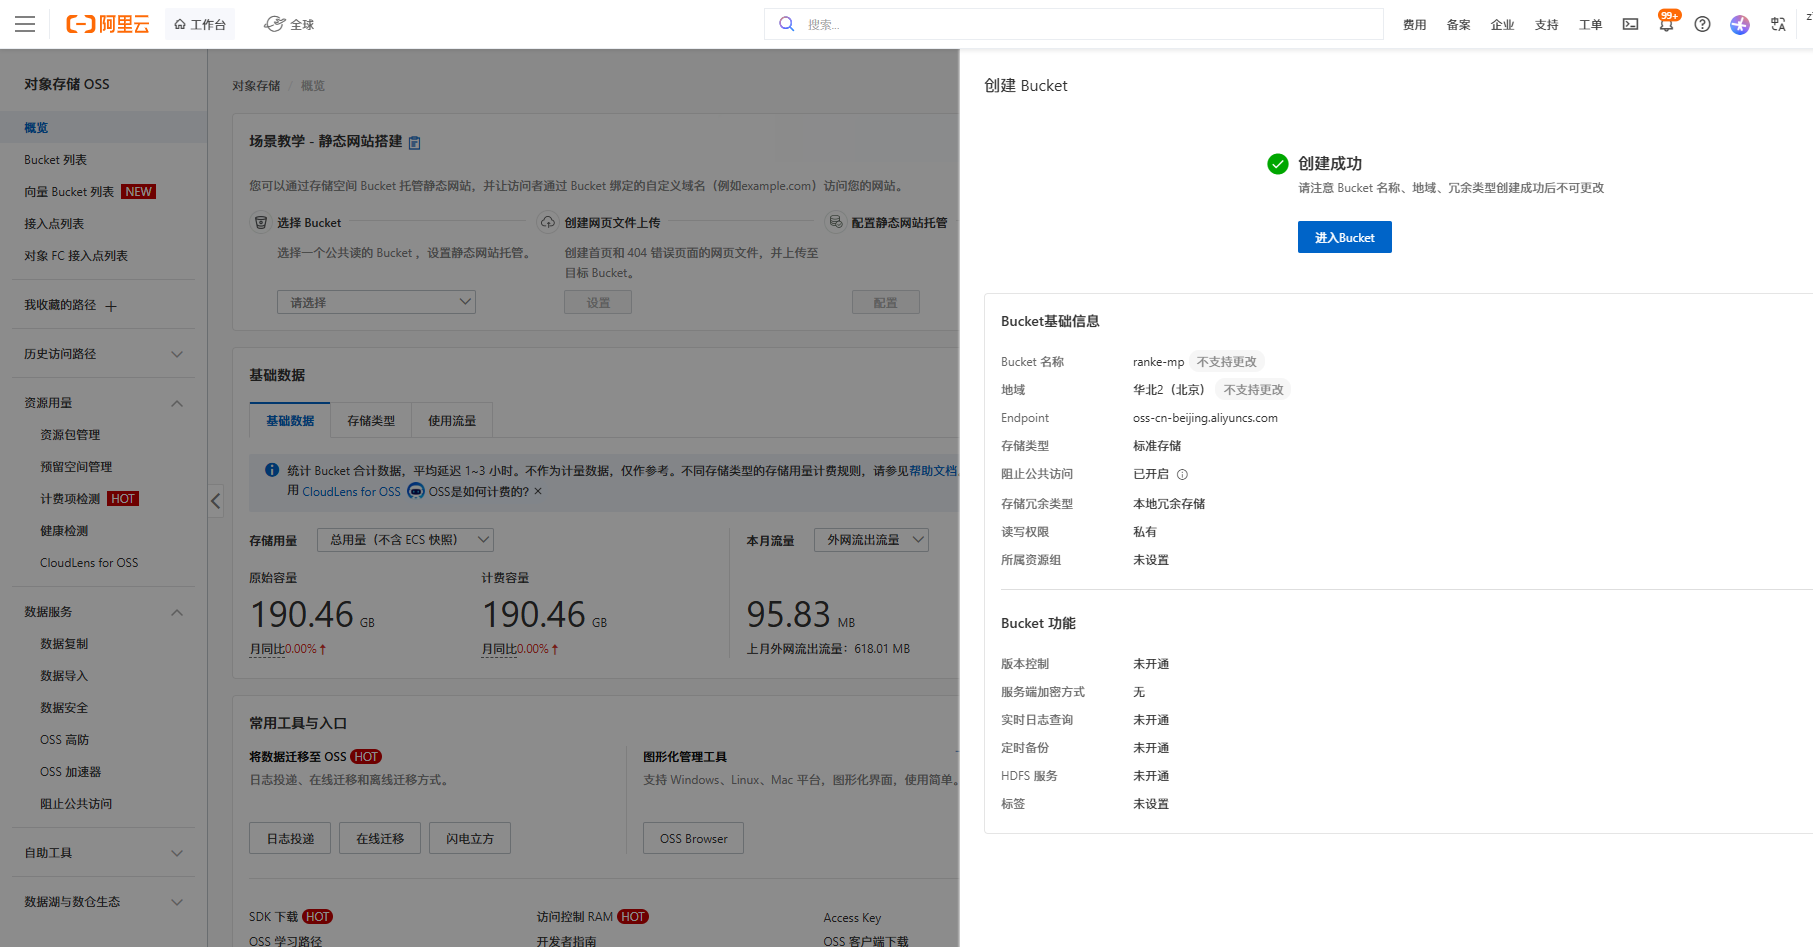
Task: Open the 访问控制 RAM link
Action: point(574,917)
